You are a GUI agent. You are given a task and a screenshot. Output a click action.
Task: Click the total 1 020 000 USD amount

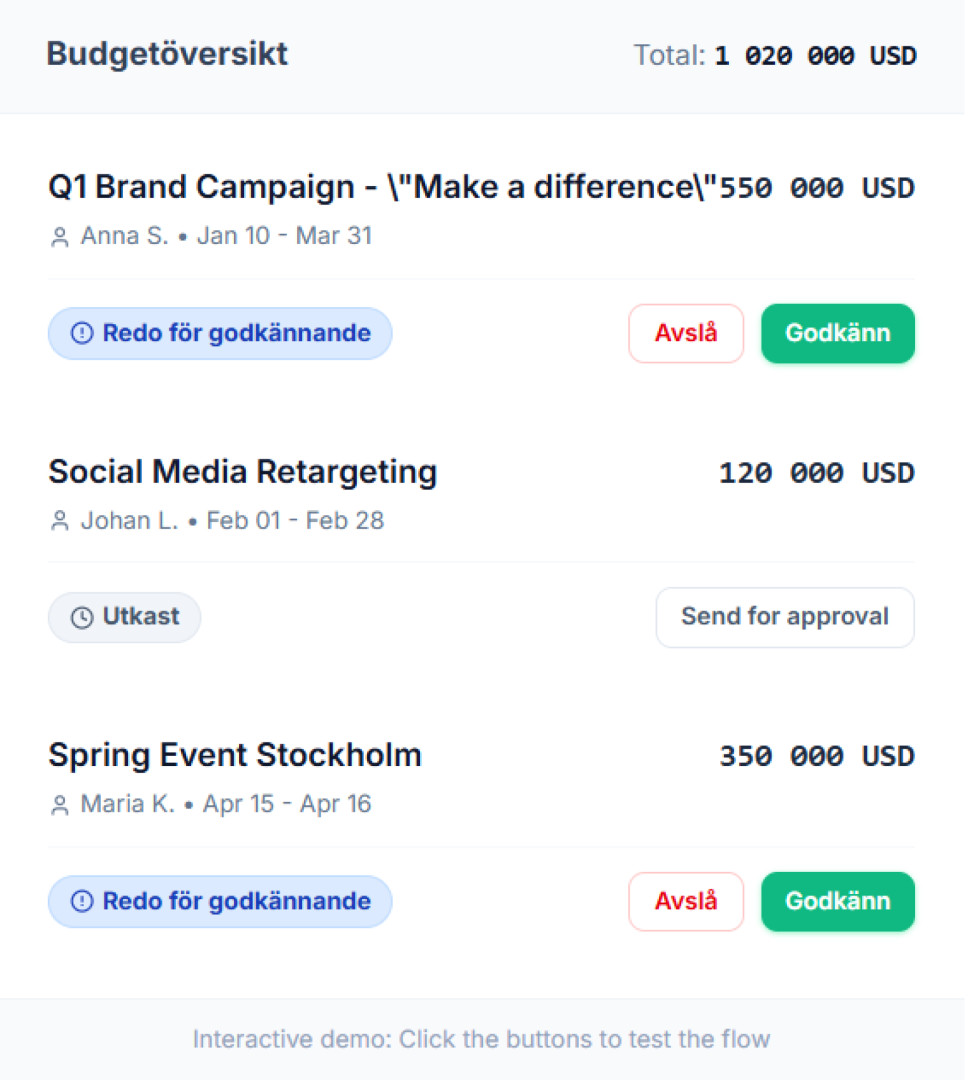815,56
